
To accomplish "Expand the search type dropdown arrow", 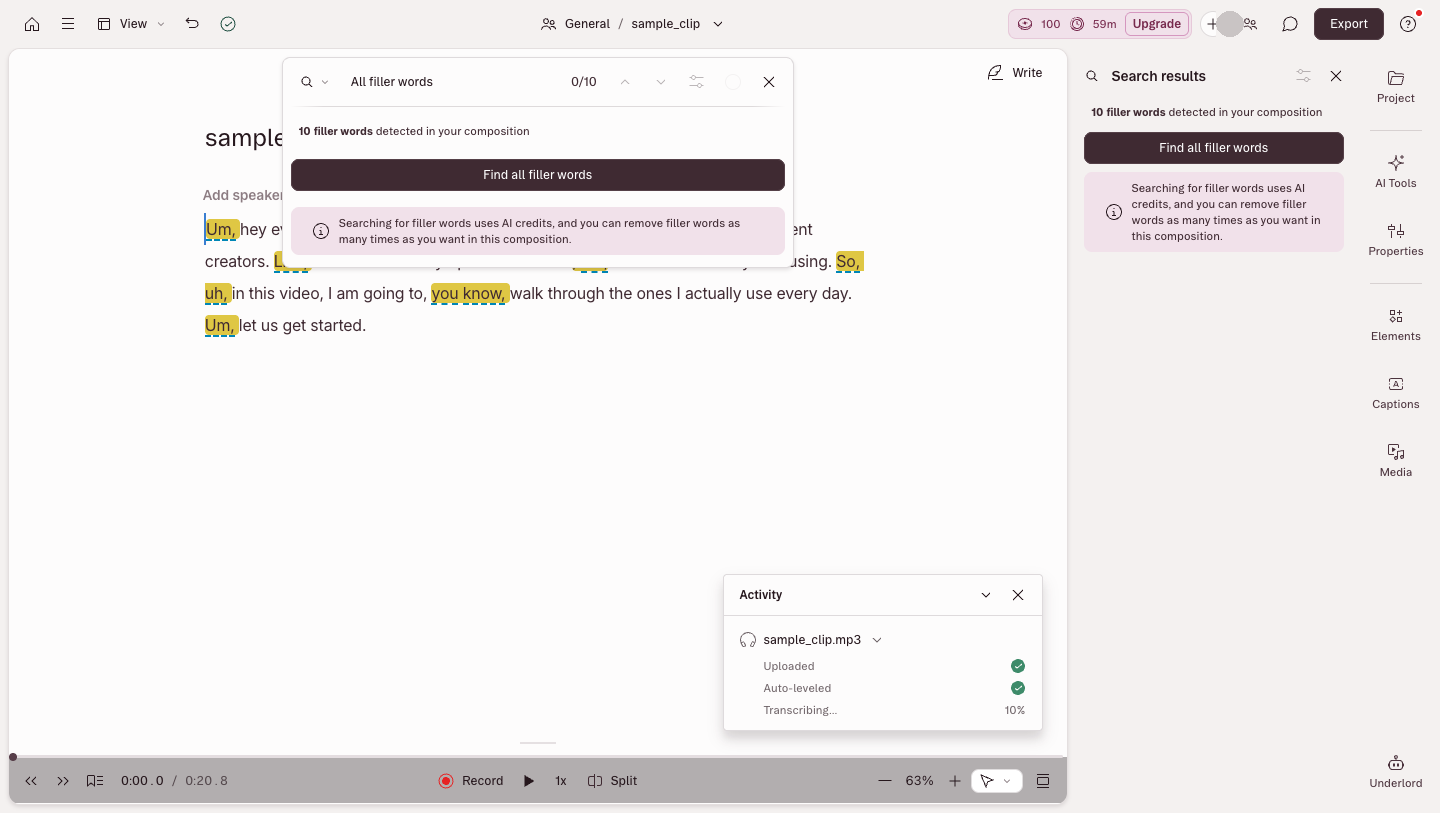I will point(325,82).
